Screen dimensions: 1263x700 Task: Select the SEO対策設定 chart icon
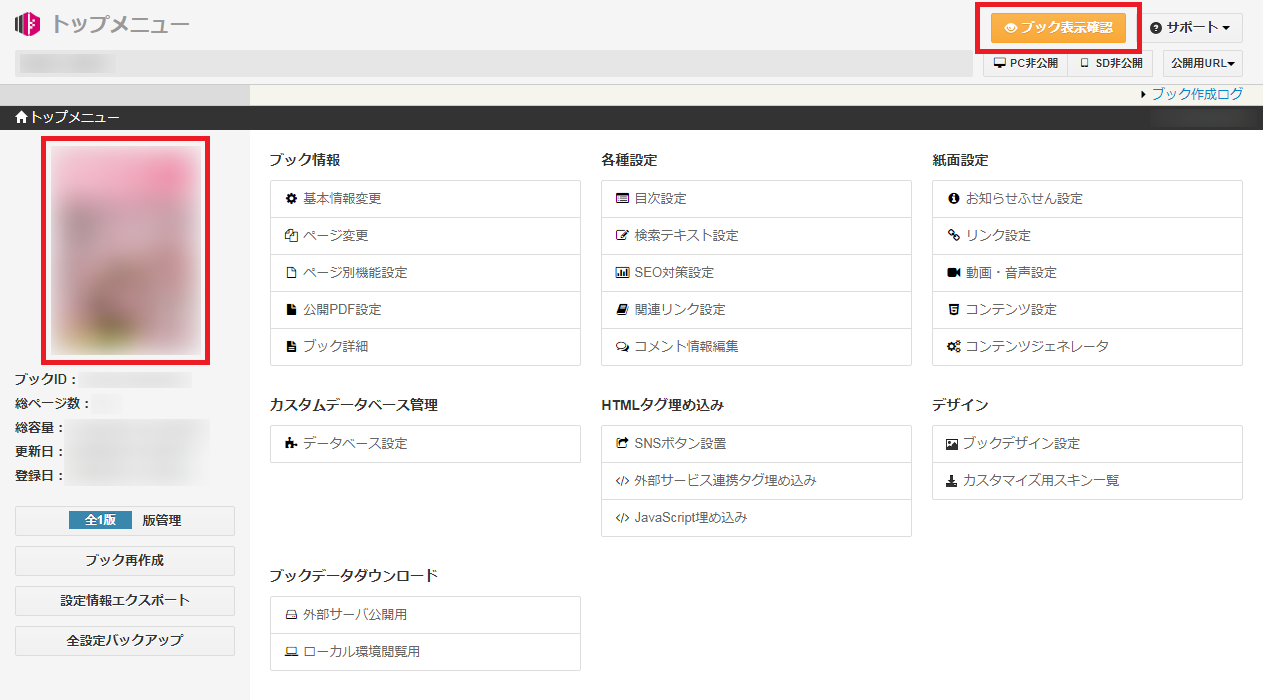(x=621, y=272)
